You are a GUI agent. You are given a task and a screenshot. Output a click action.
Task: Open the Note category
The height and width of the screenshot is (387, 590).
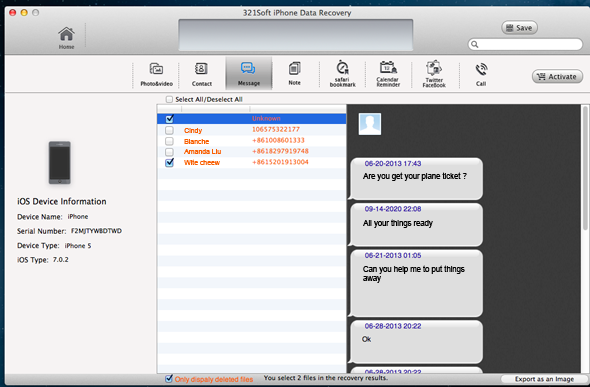(x=295, y=73)
